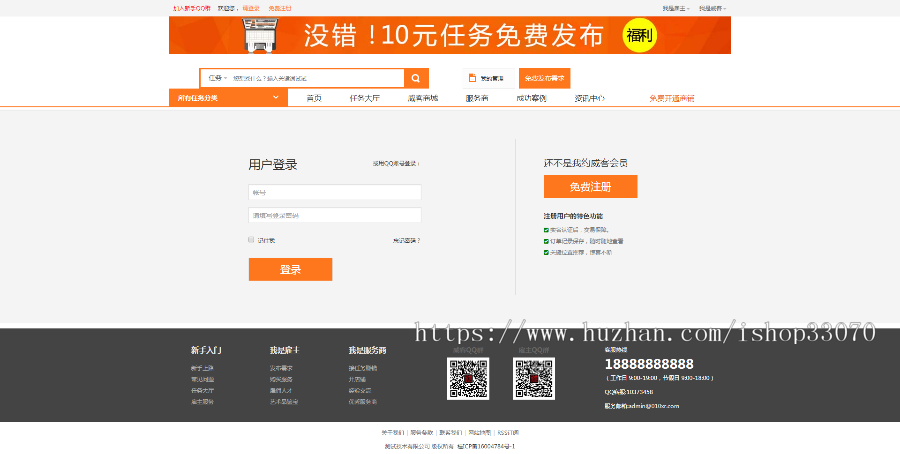Click the orange 免费发布需求 button
This screenshot has height=454, width=900.
(545, 78)
